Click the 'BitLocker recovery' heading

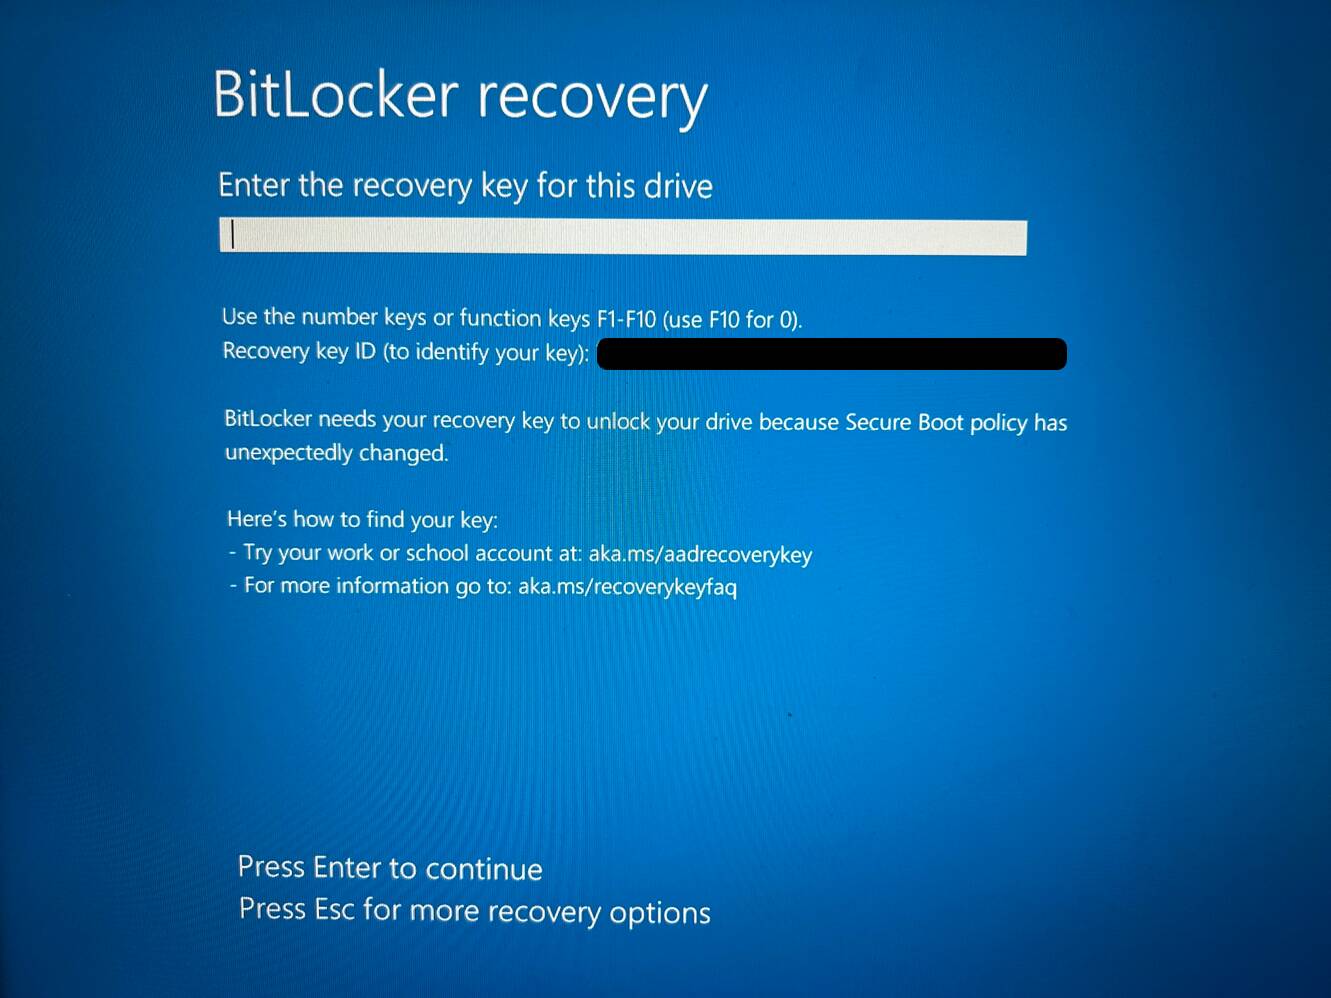[460, 98]
